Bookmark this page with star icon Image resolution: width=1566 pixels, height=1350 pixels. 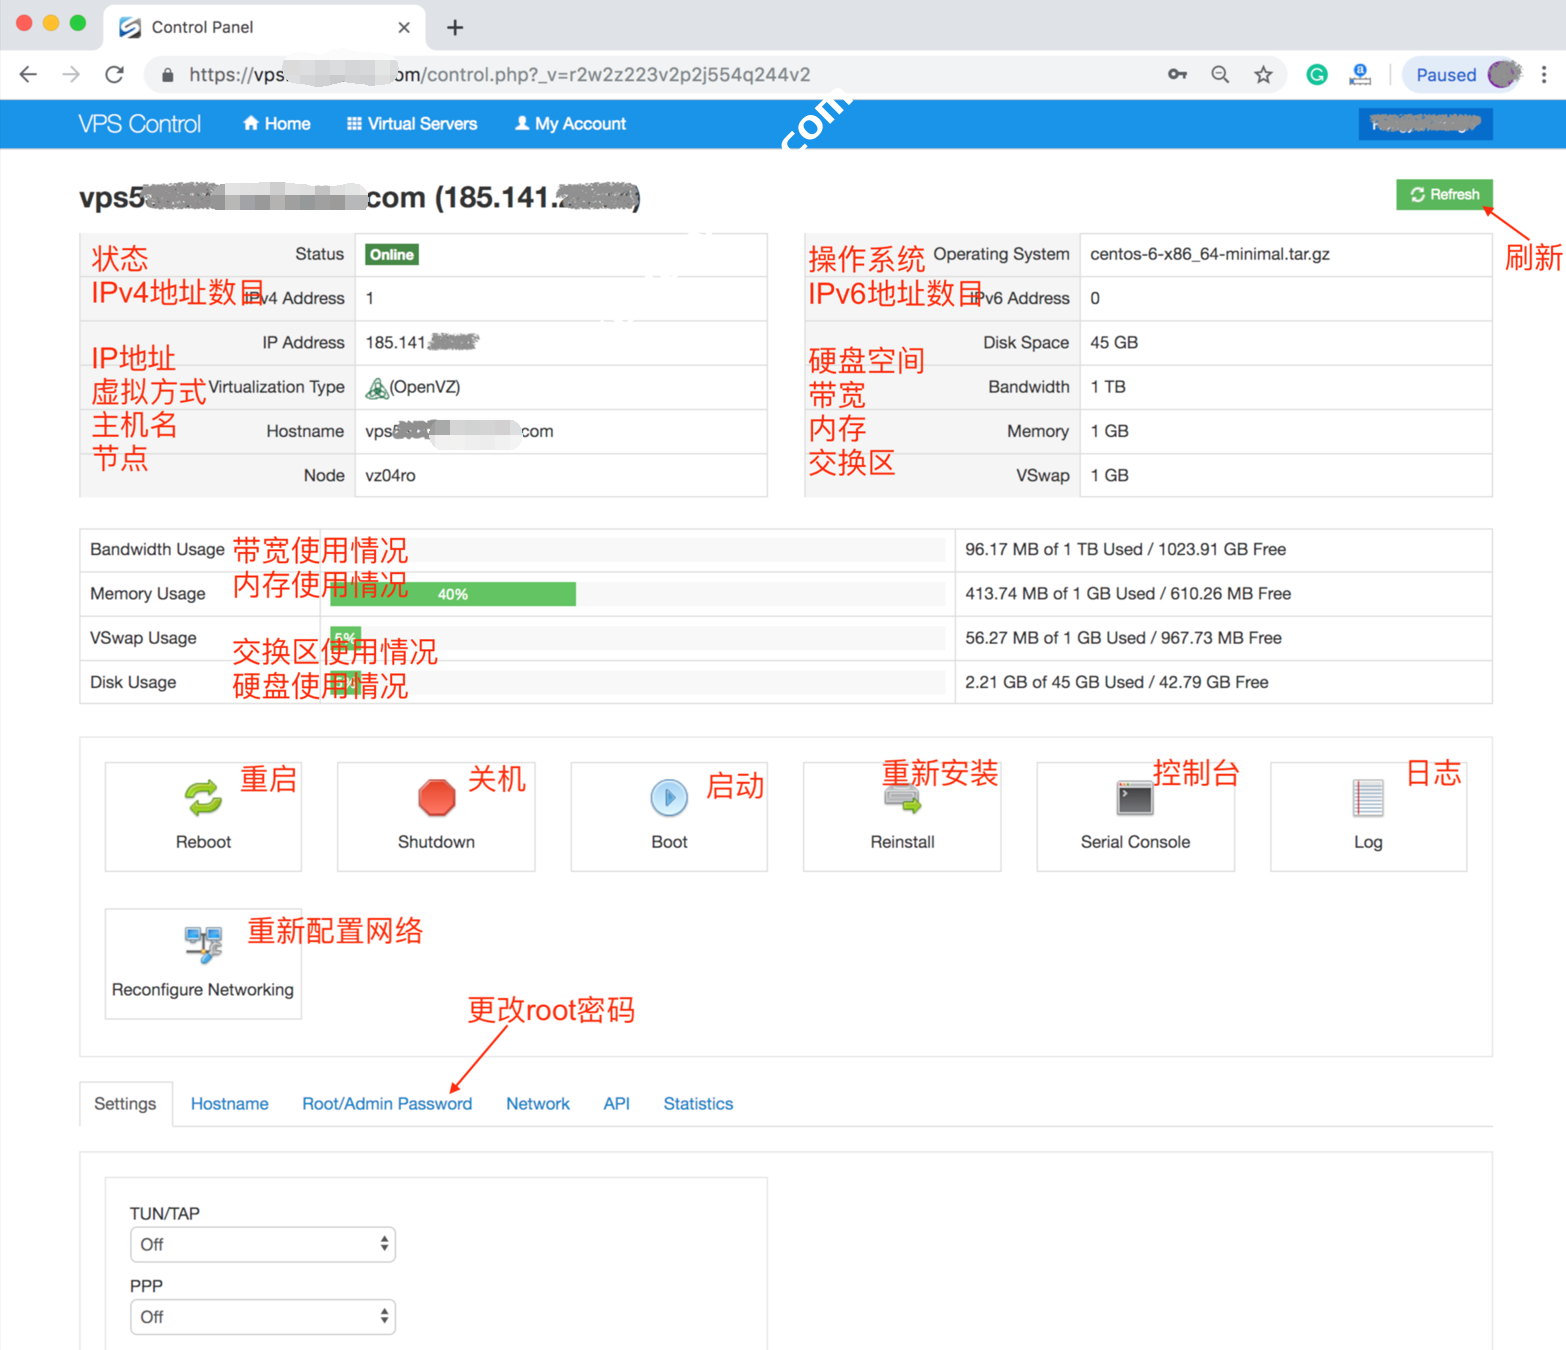(1263, 75)
